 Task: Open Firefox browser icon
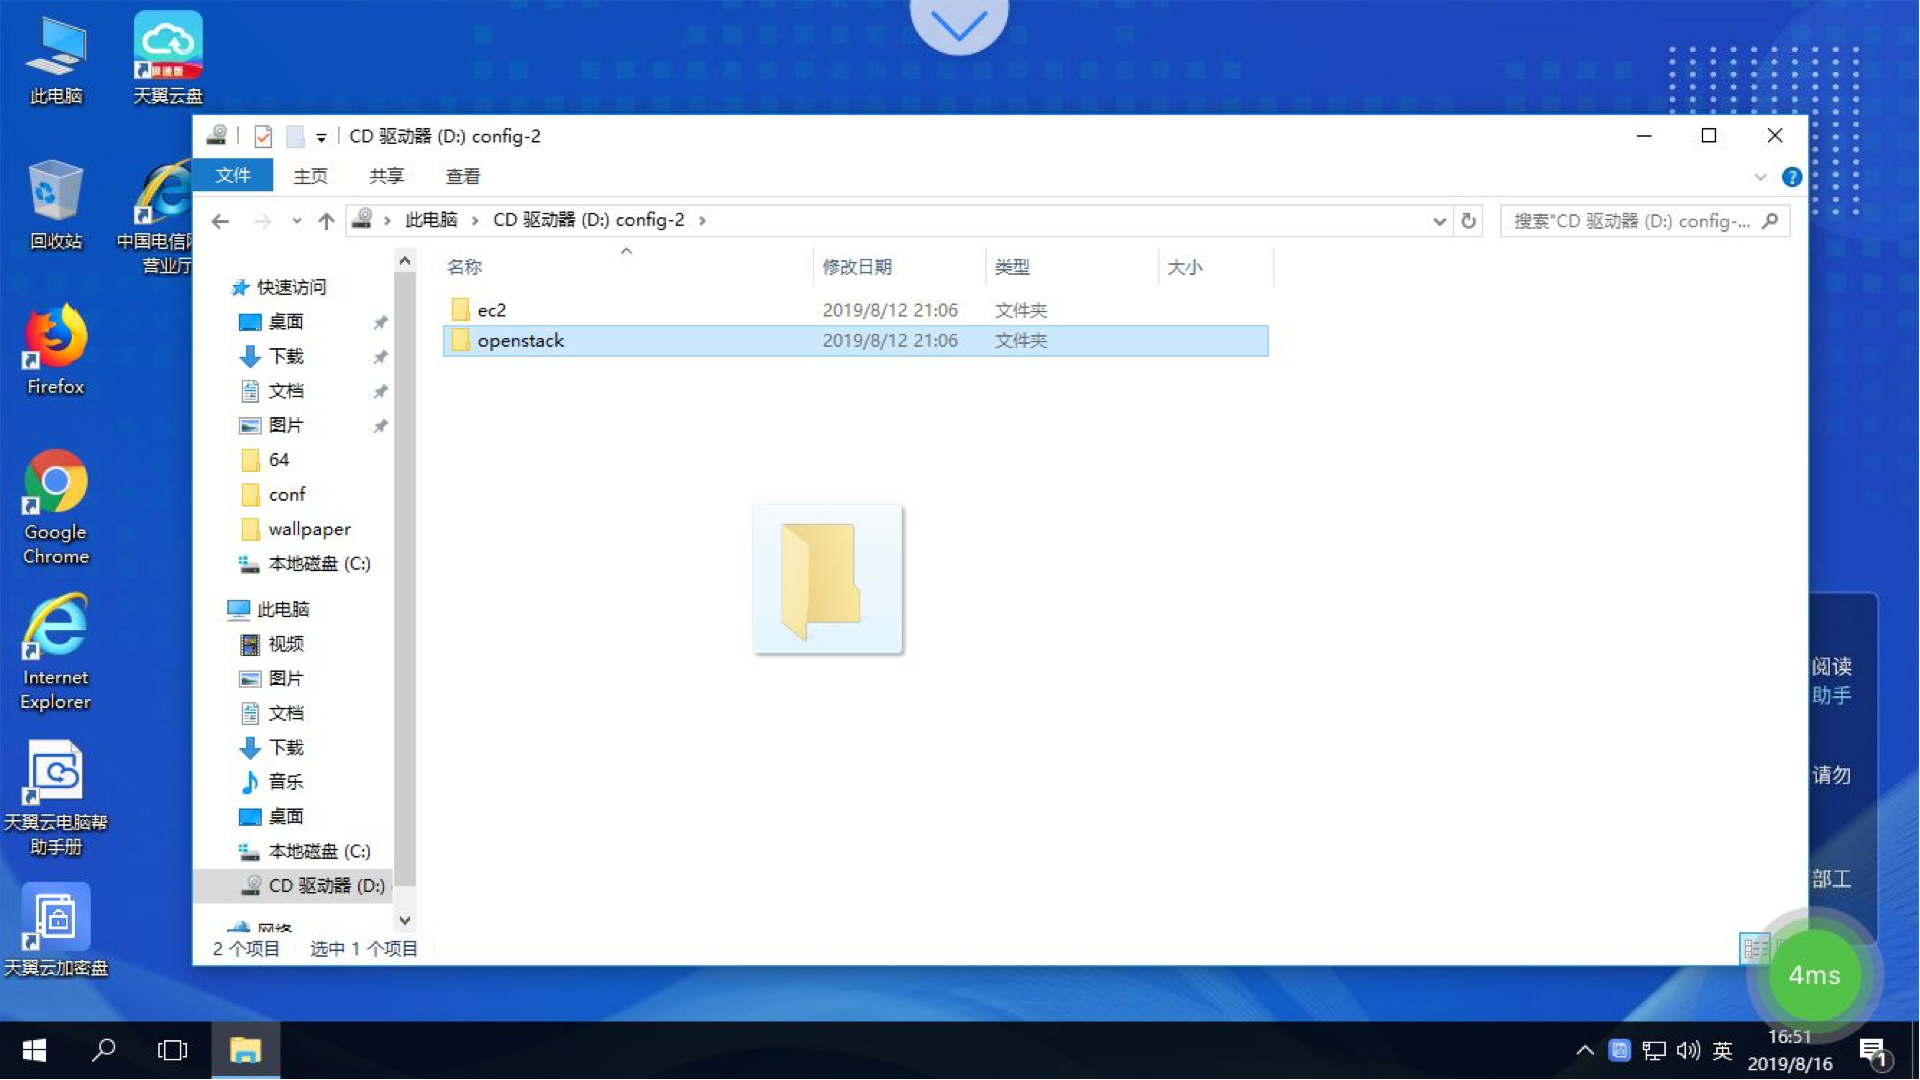(x=53, y=344)
